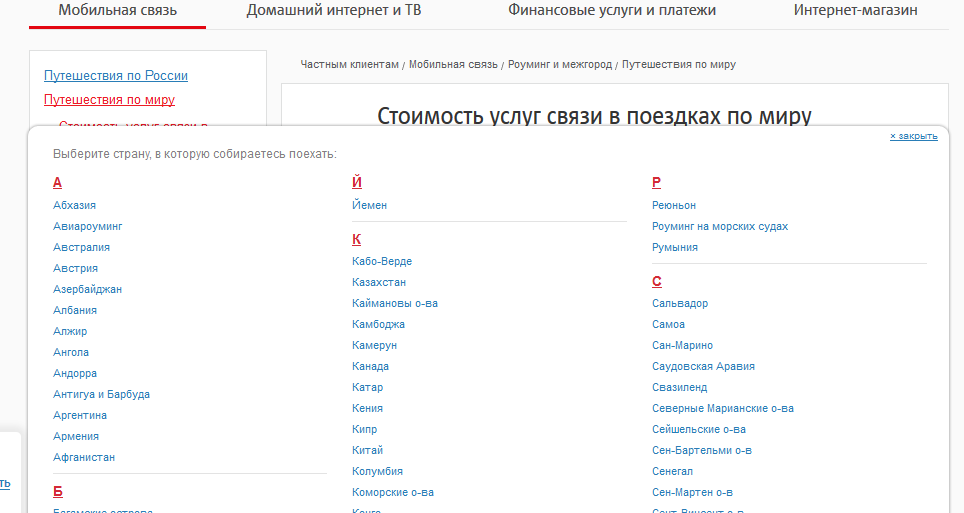This screenshot has width=964, height=513.
Task: Jump to letter А section heading
Action: tap(58, 182)
